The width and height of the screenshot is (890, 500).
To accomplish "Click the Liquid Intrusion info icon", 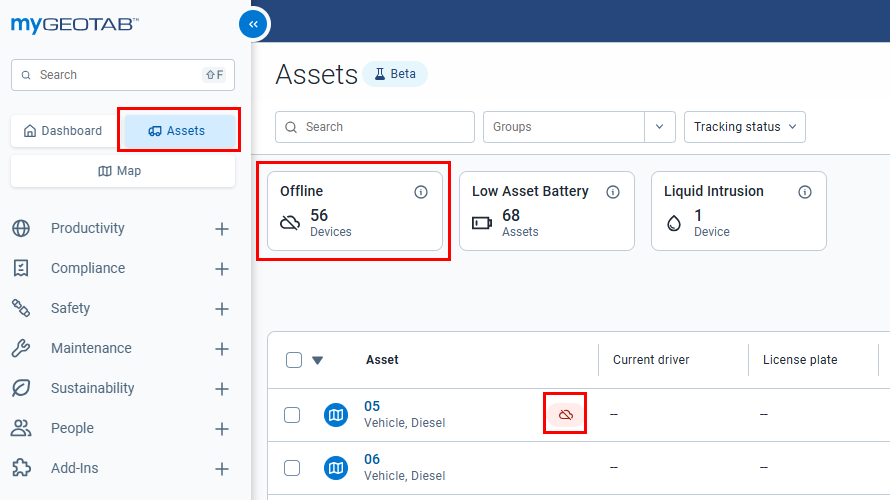I will (x=805, y=192).
